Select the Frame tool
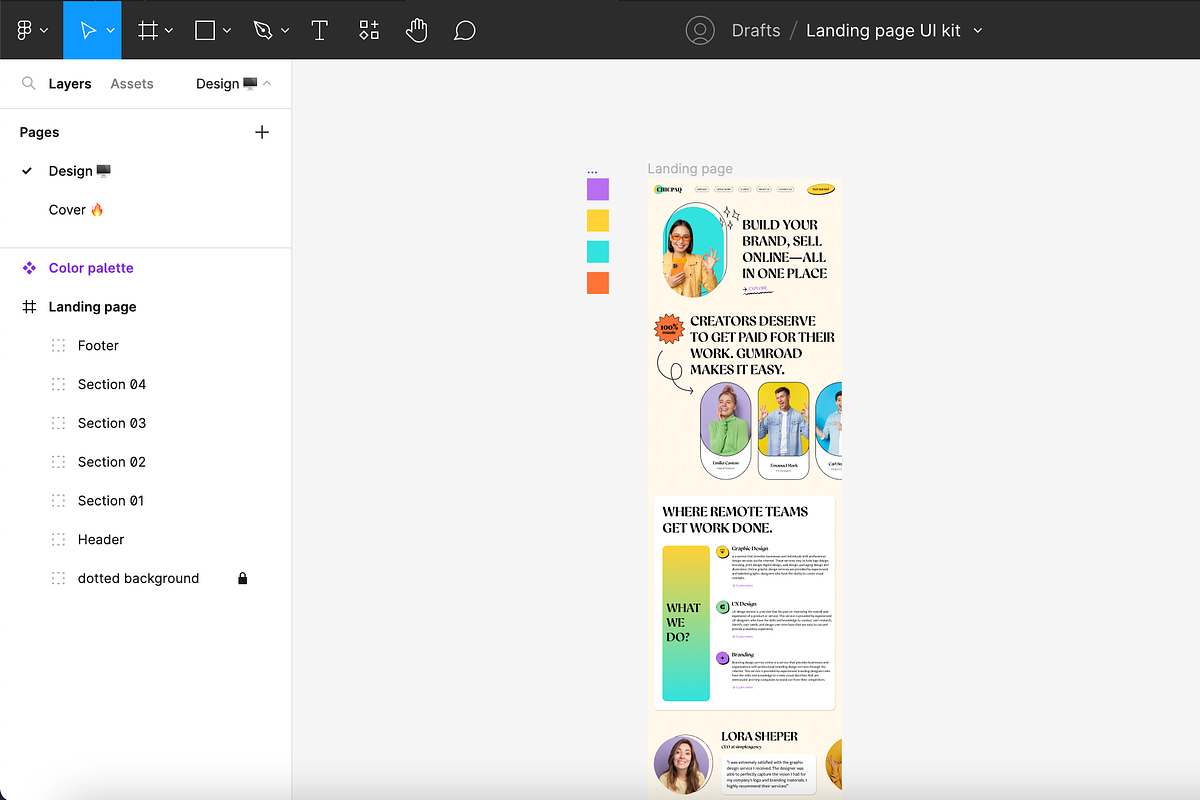The image size is (1200, 800). tap(147, 30)
